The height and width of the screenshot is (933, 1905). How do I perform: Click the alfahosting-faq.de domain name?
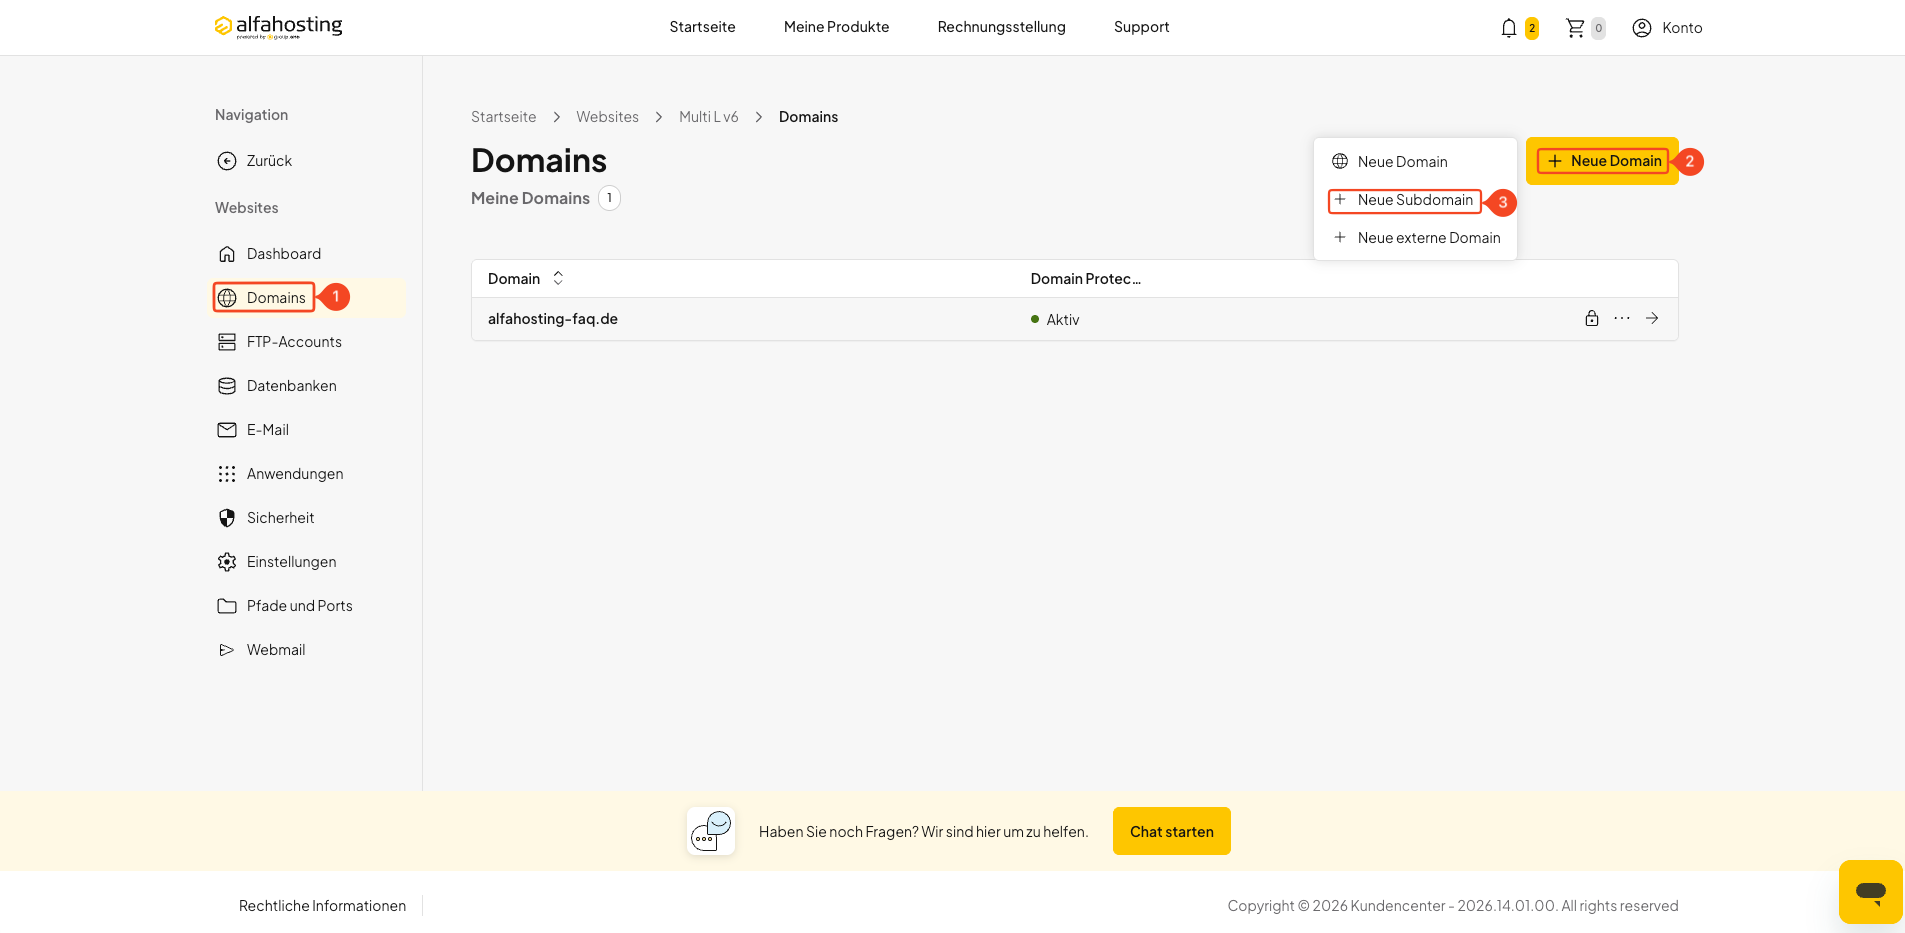[x=553, y=319]
